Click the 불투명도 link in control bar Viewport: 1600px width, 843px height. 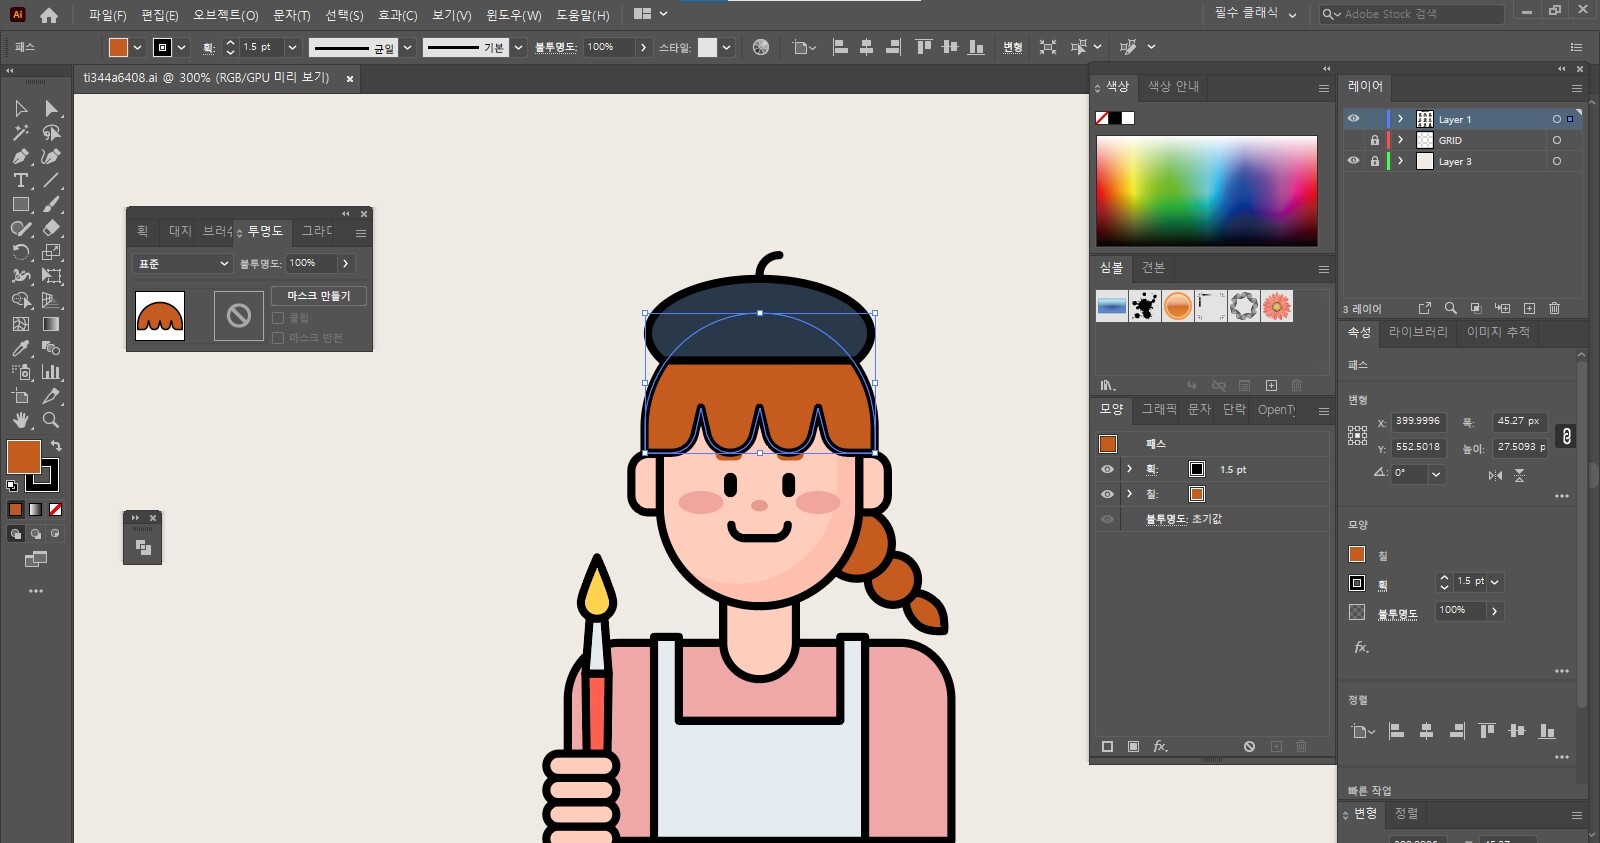555,47
